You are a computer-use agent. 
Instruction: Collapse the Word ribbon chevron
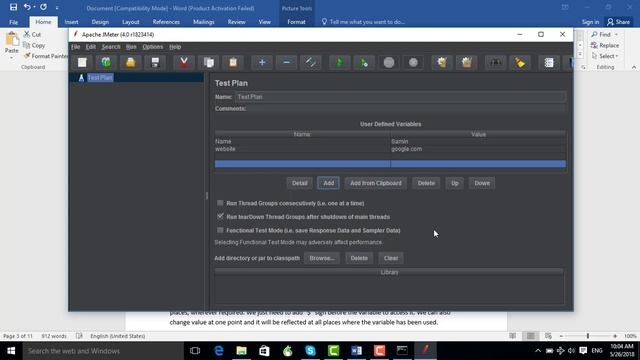(x=634, y=67)
